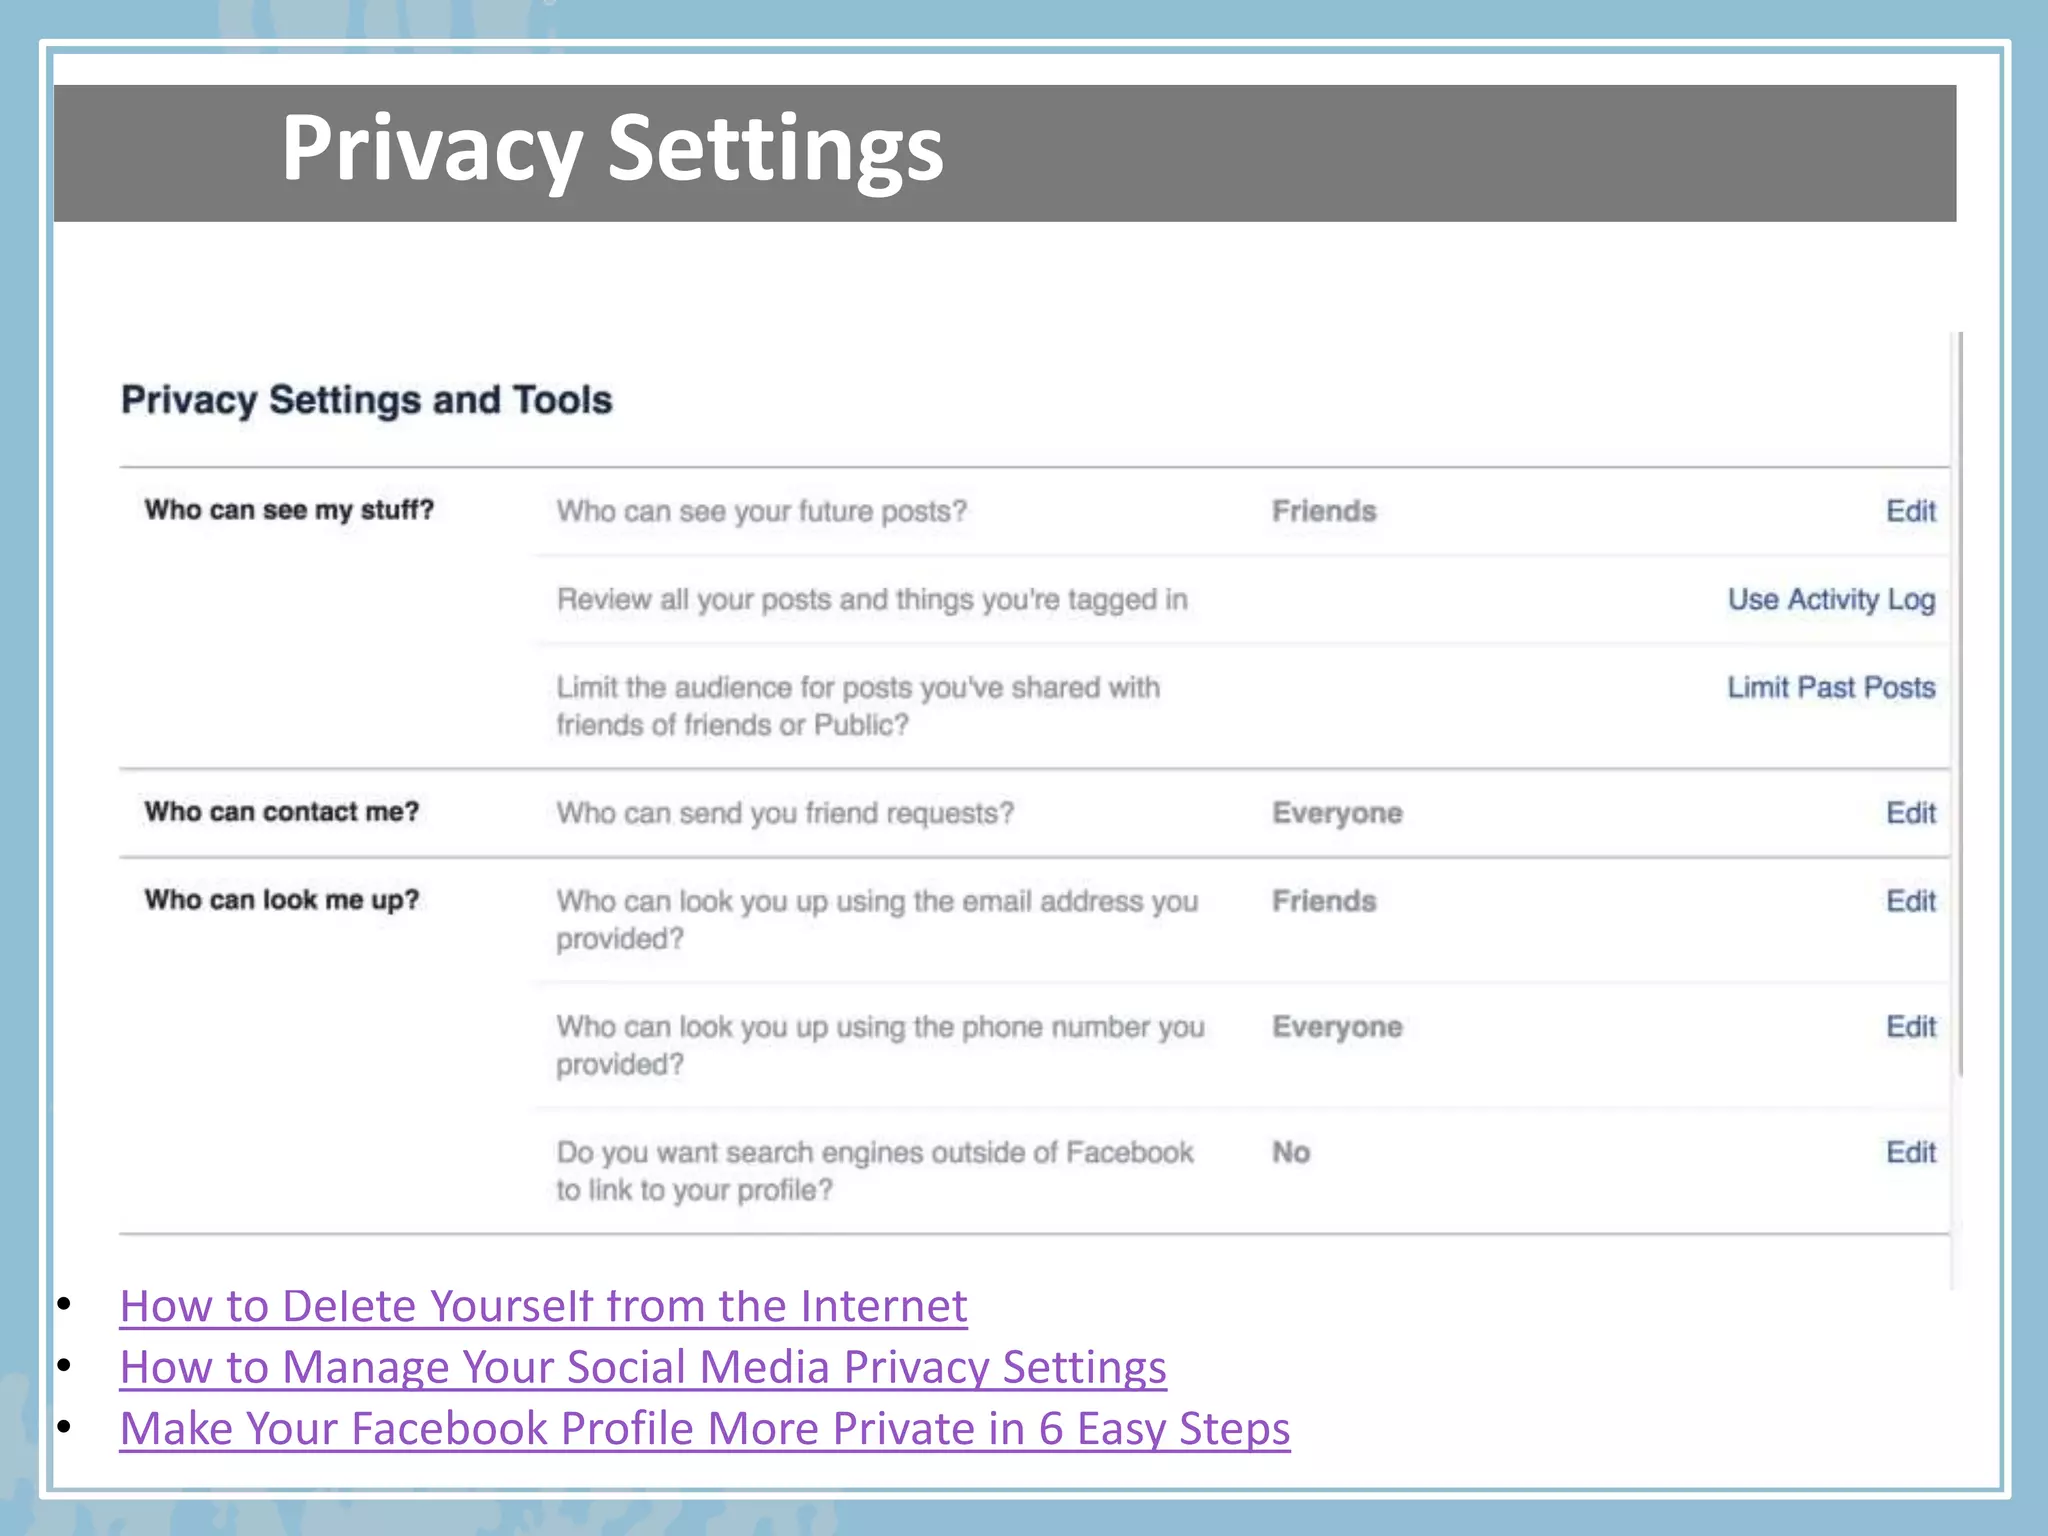Click phone number lookup question text
Screen dimensions: 2048x1536
tap(880, 1045)
